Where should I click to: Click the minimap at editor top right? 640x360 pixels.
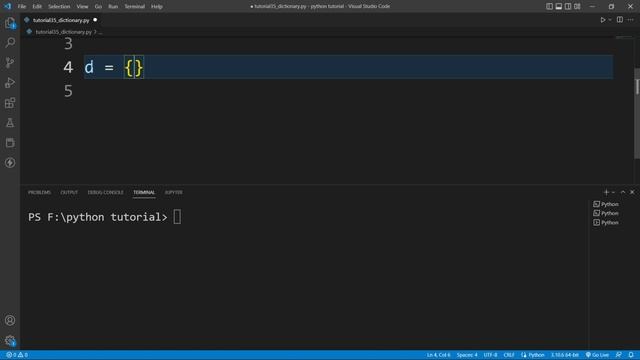tap(624, 38)
